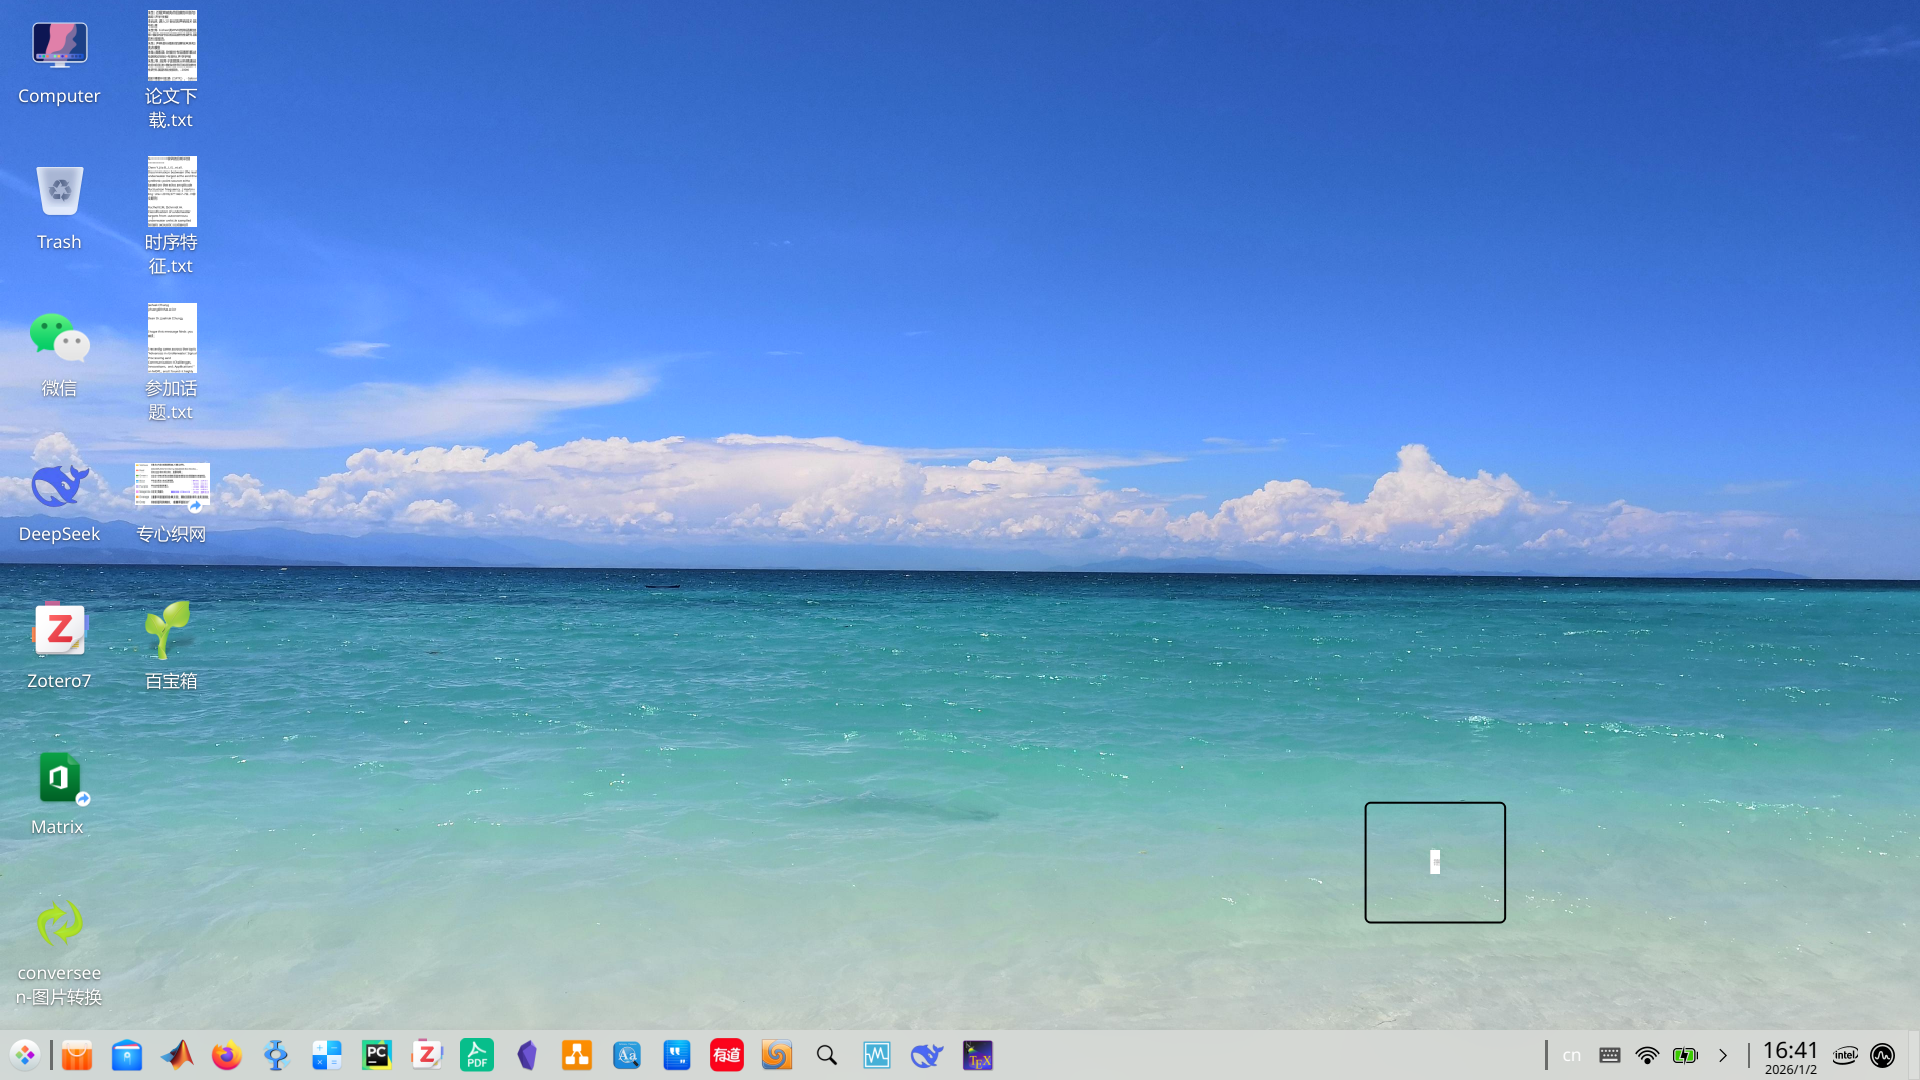Screen dimensions: 1920x1080
Task: Toggle the on-screen keyboard tray icon
Action: click(x=1610, y=1055)
